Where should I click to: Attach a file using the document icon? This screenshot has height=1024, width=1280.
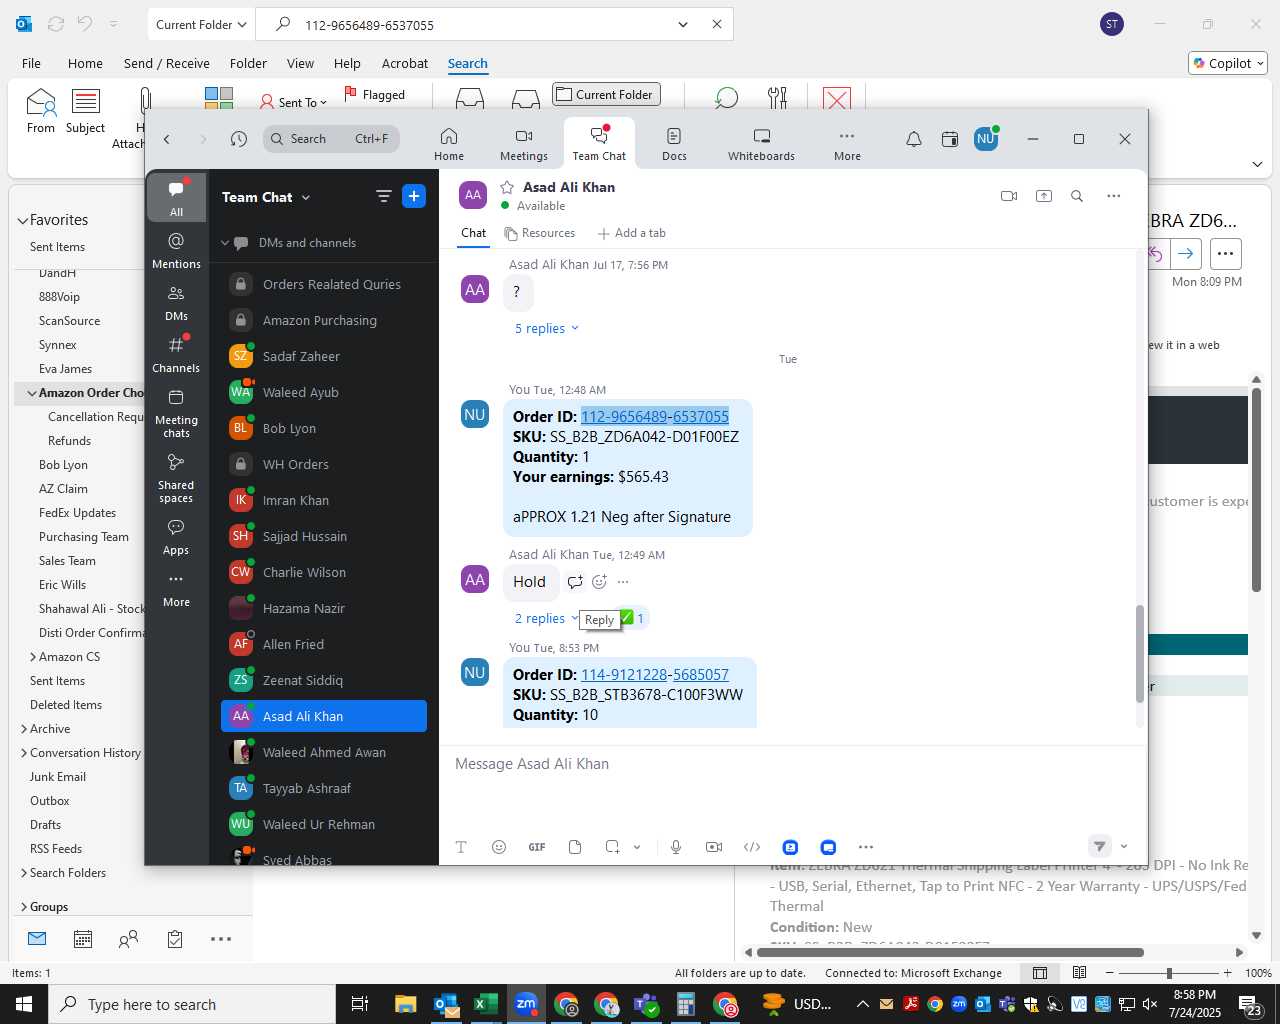click(x=575, y=847)
